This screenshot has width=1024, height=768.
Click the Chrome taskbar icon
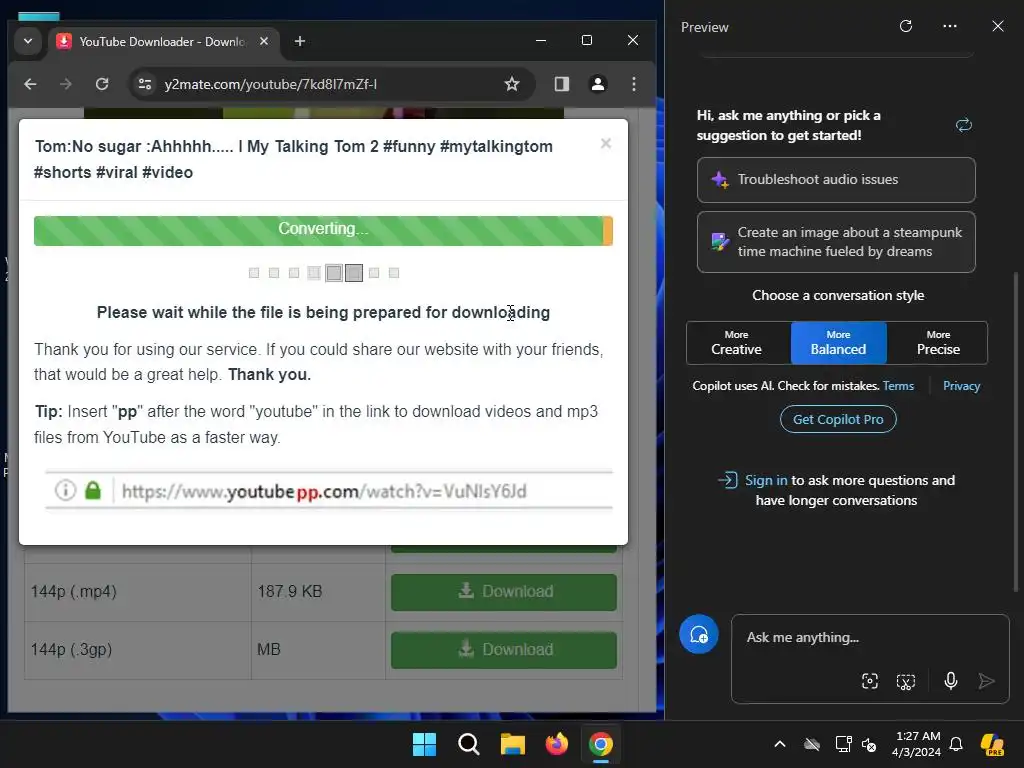coord(601,744)
